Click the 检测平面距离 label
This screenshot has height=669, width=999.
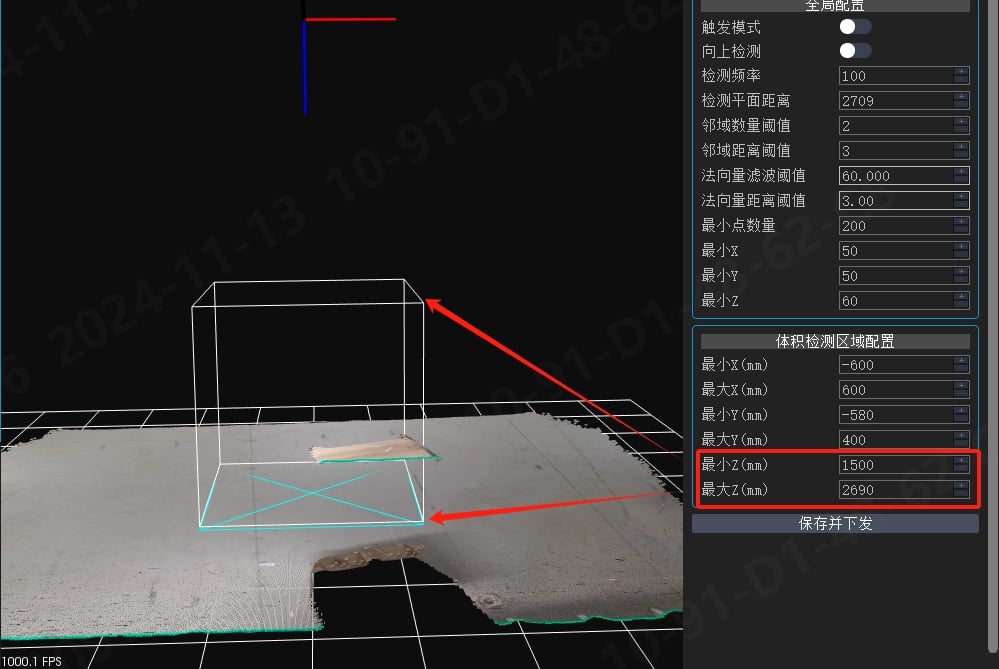(745, 101)
